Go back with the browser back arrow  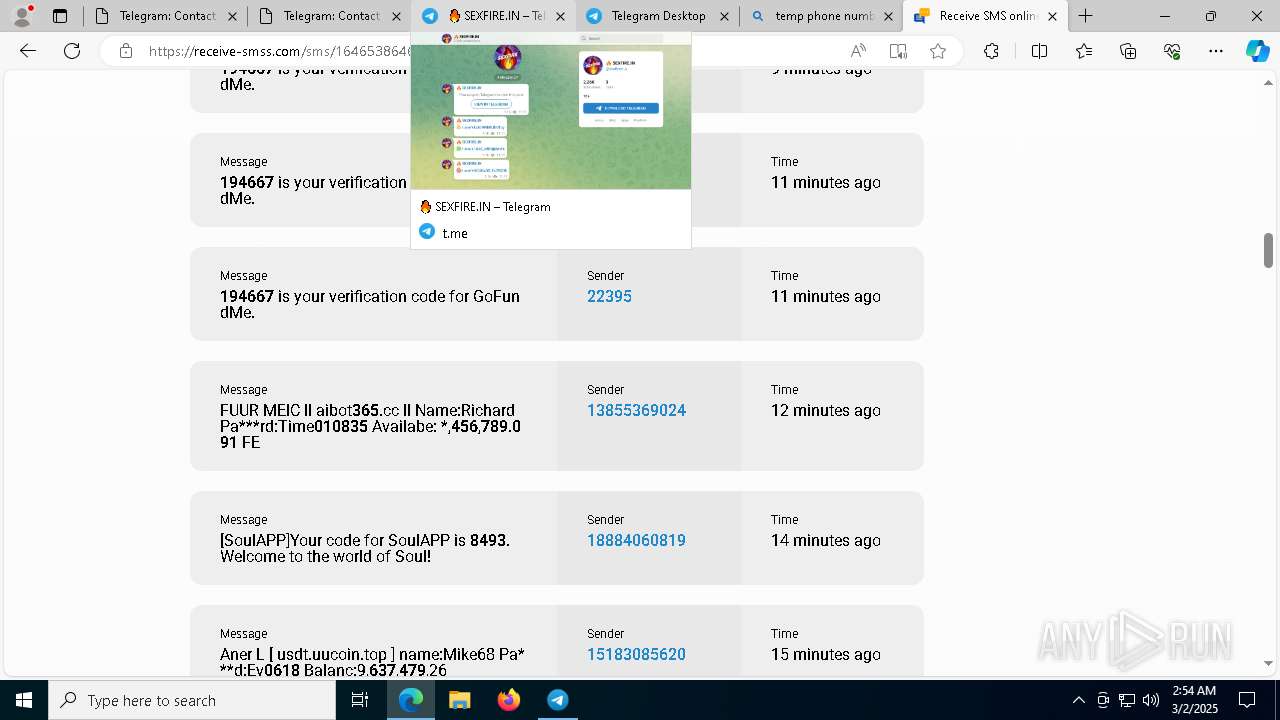(x=28, y=51)
